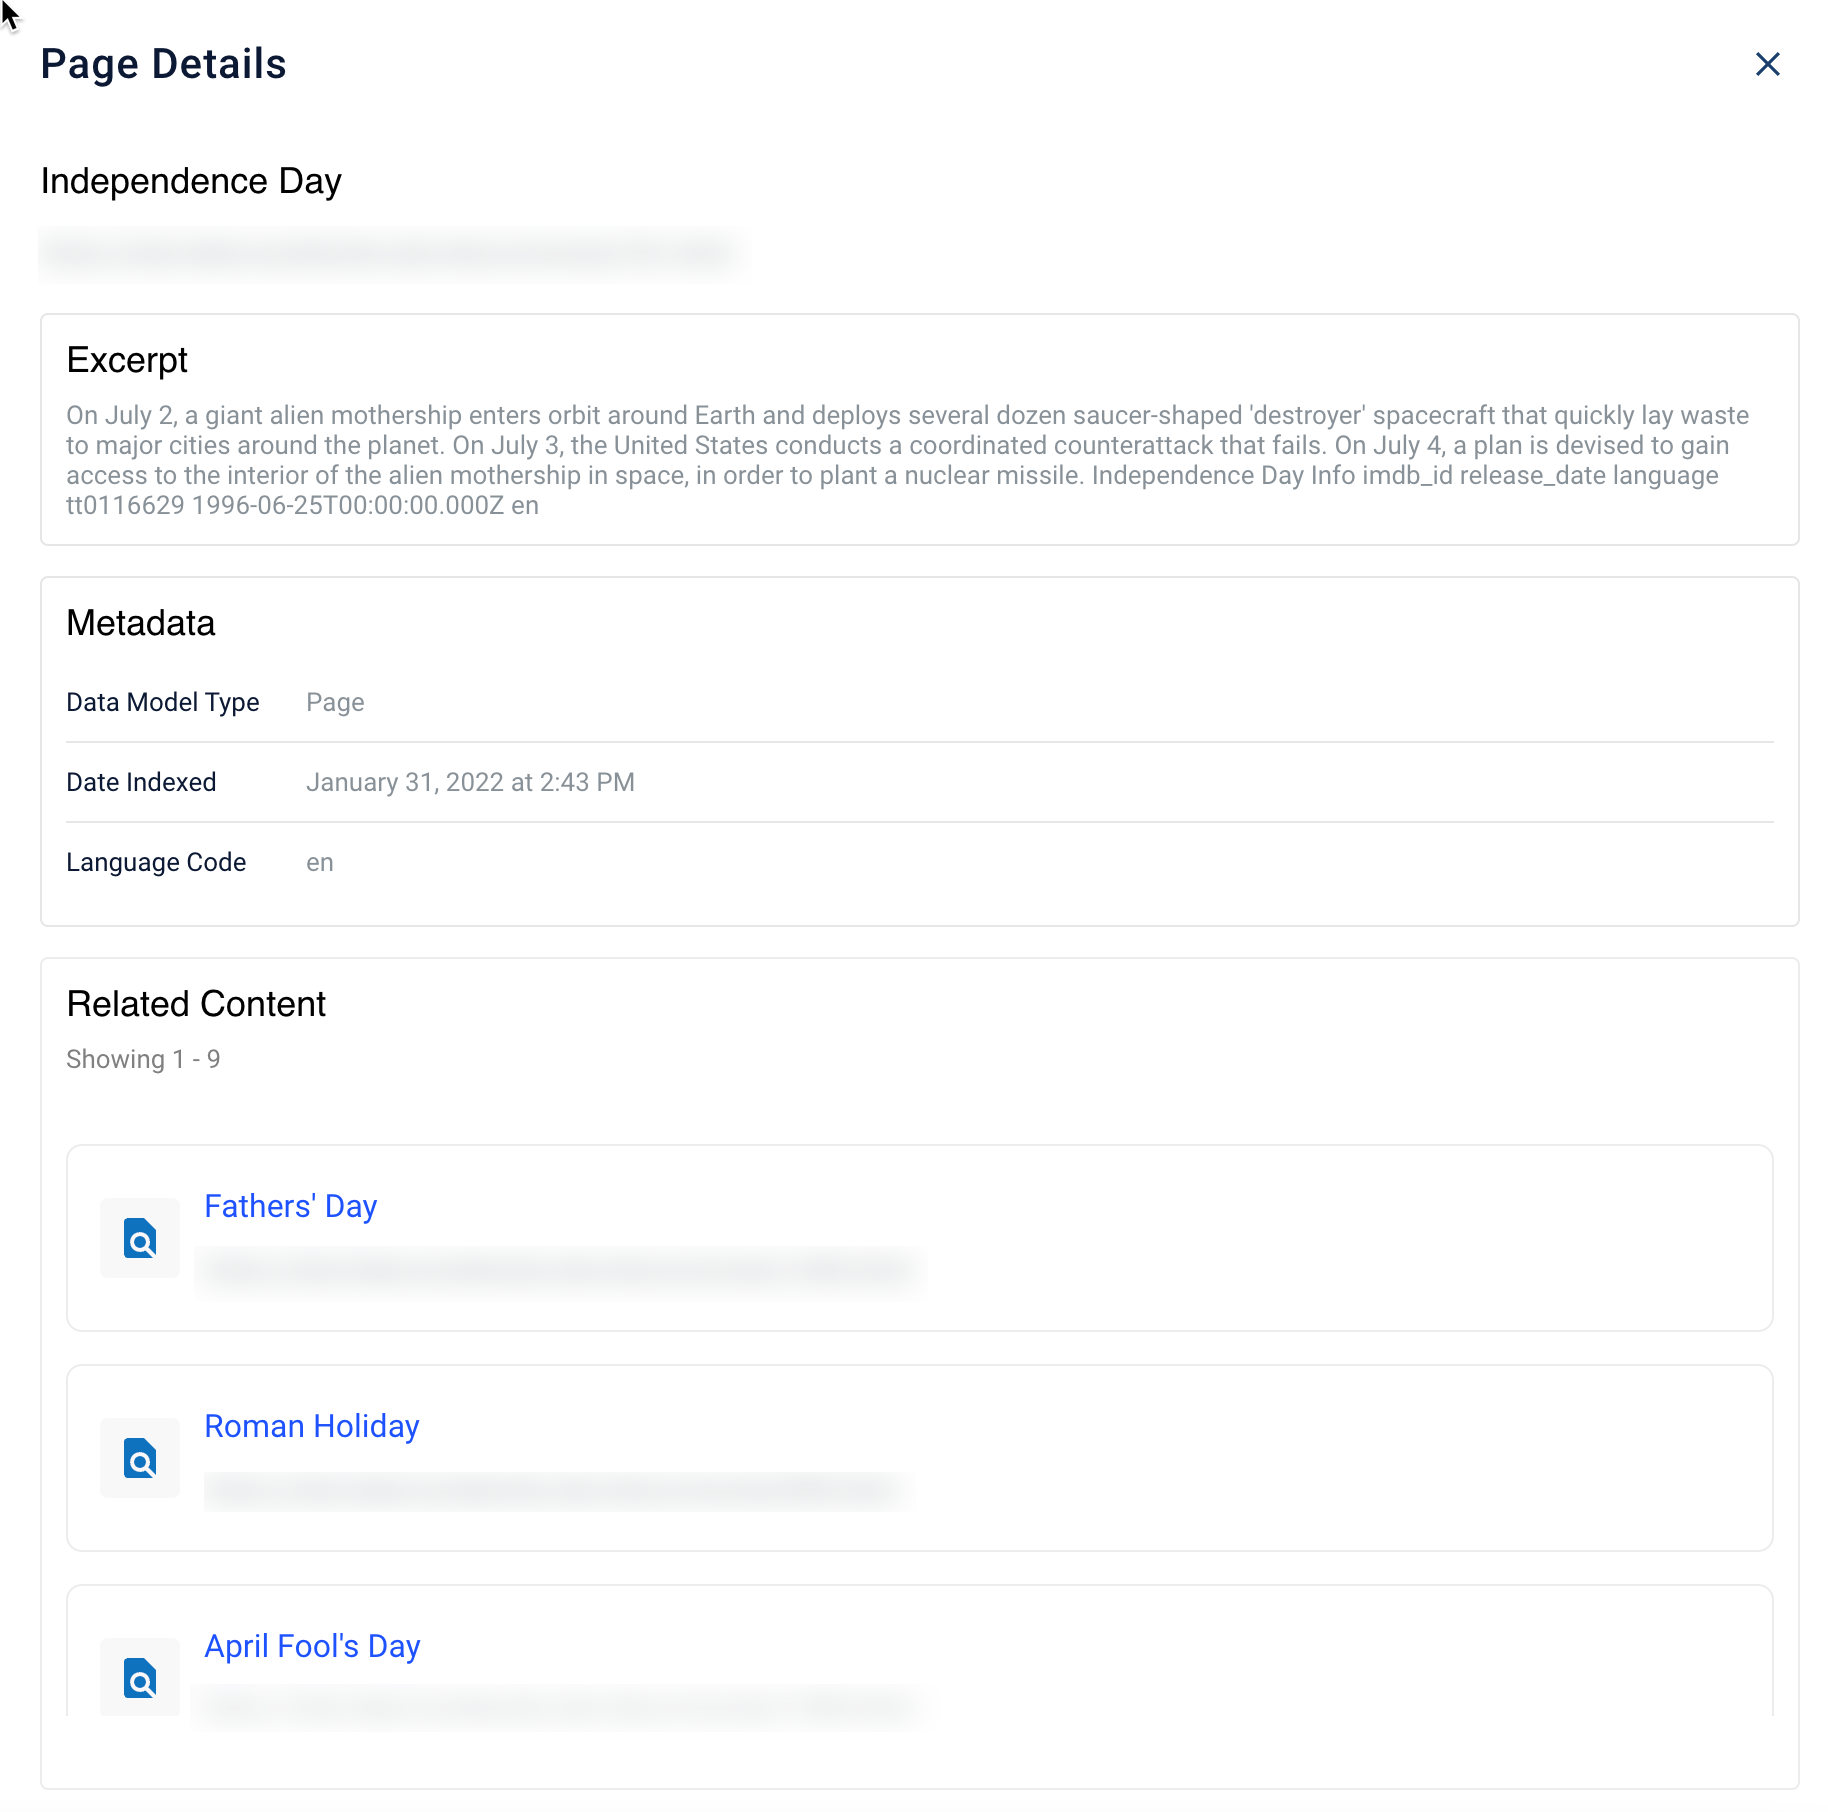The height and width of the screenshot is (1812, 1828).
Task: Click the Related Content heading
Action: pyautogui.click(x=196, y=1004)
